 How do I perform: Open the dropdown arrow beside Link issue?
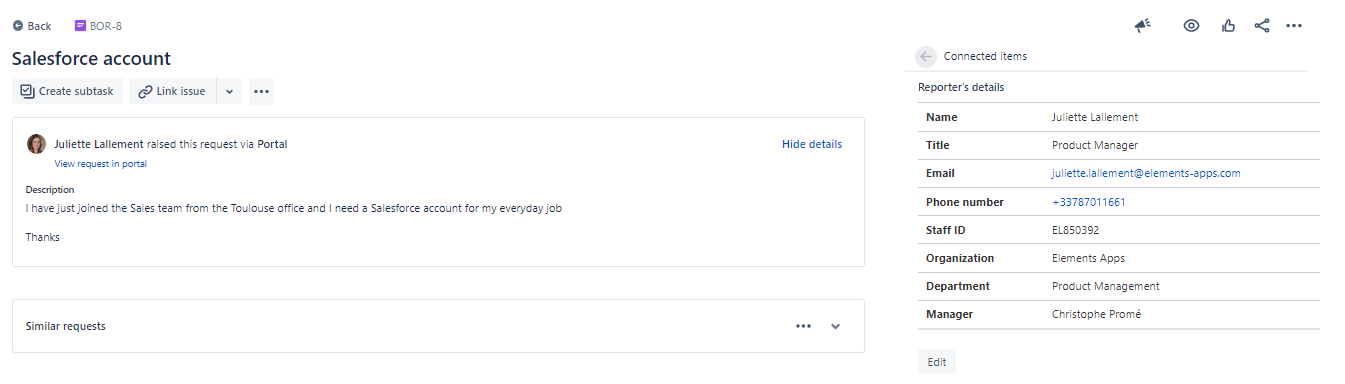229,91
